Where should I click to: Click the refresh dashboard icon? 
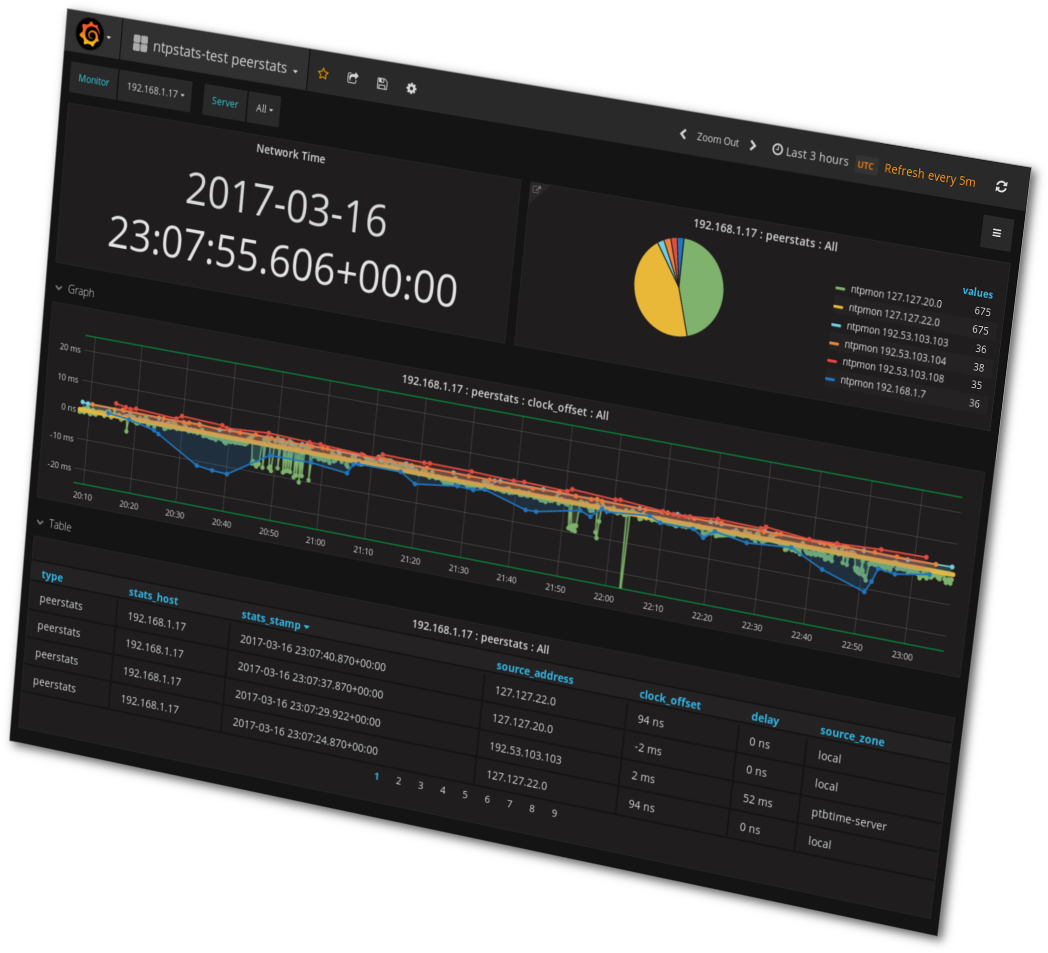1001,186
